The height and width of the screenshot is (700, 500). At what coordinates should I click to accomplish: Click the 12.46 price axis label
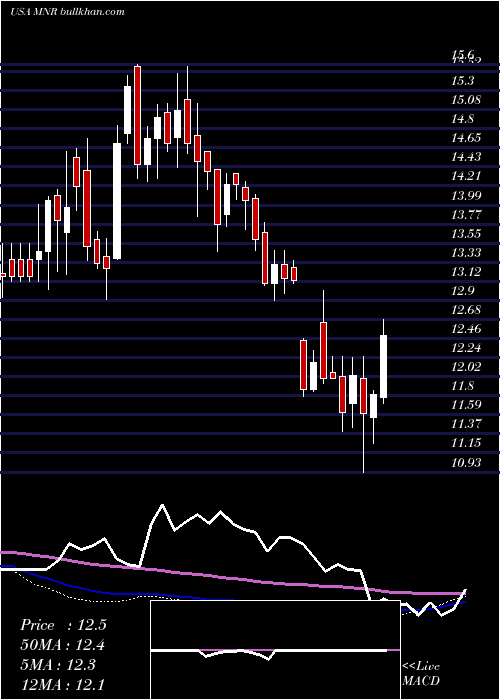pyautogui.click(x=466, y=329)
